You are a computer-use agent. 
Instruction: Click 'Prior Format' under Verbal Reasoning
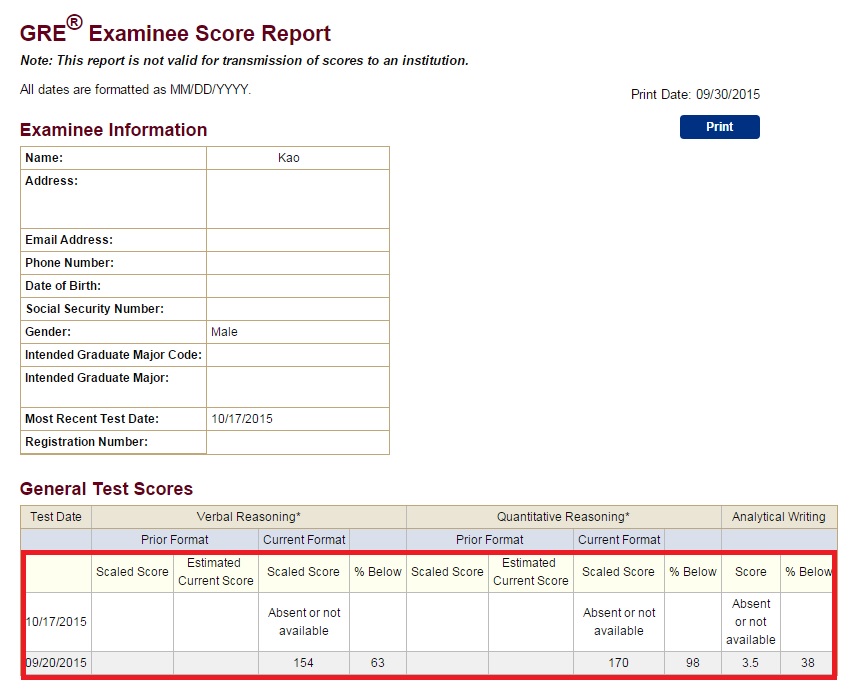(x=174, y=540)
